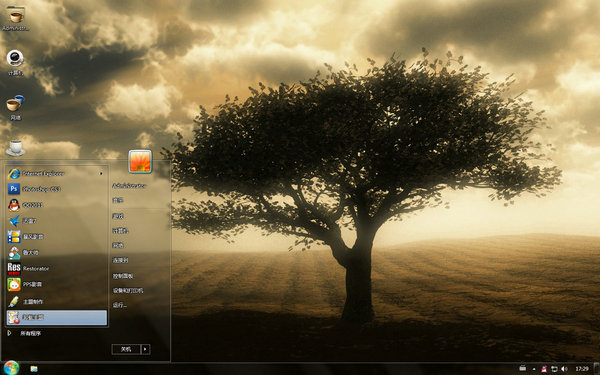The width and height of the screenshot is (600, 375).
Task: Open the 主题制作 pencil icon entry
Action: [57, 302]
